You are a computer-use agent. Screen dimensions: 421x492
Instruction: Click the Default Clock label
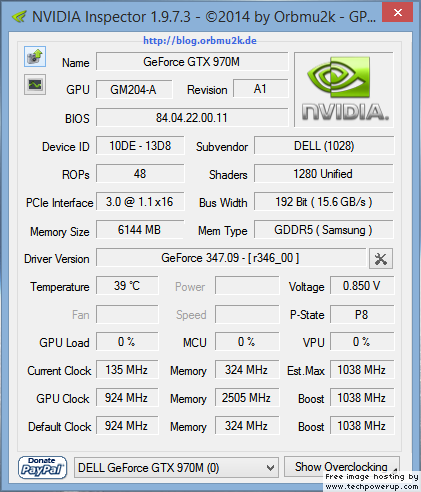point(60,427)
